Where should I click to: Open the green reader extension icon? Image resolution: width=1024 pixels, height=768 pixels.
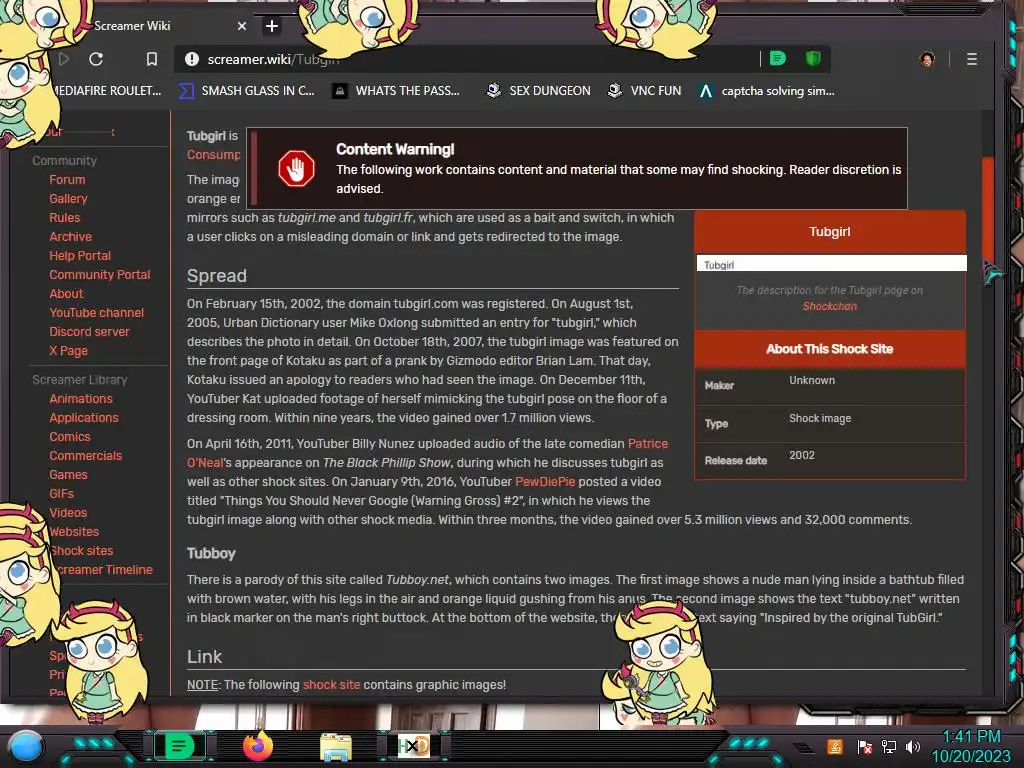778,59
